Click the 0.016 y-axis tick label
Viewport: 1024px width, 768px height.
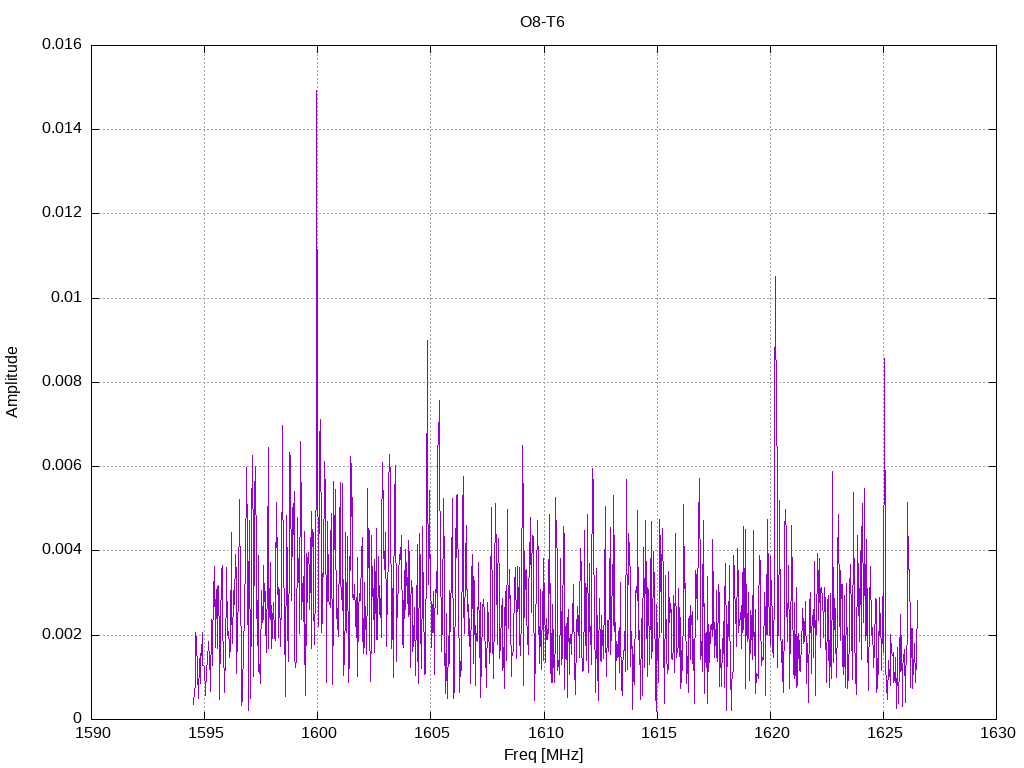point(62,44)
